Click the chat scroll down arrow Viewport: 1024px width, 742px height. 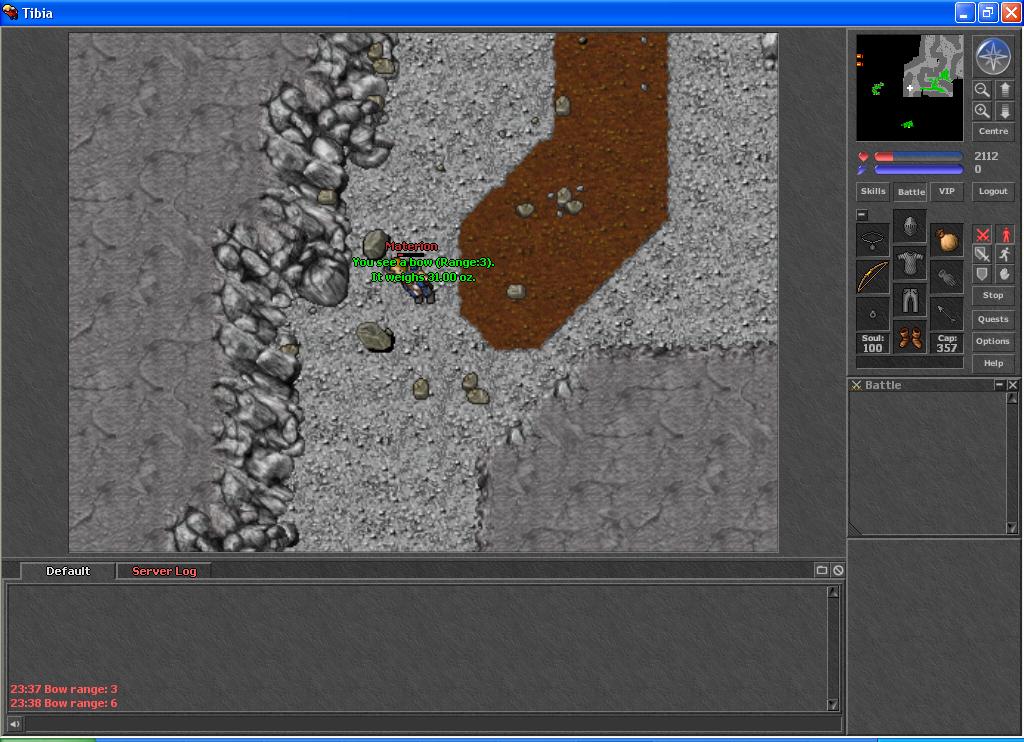(833, 704)
